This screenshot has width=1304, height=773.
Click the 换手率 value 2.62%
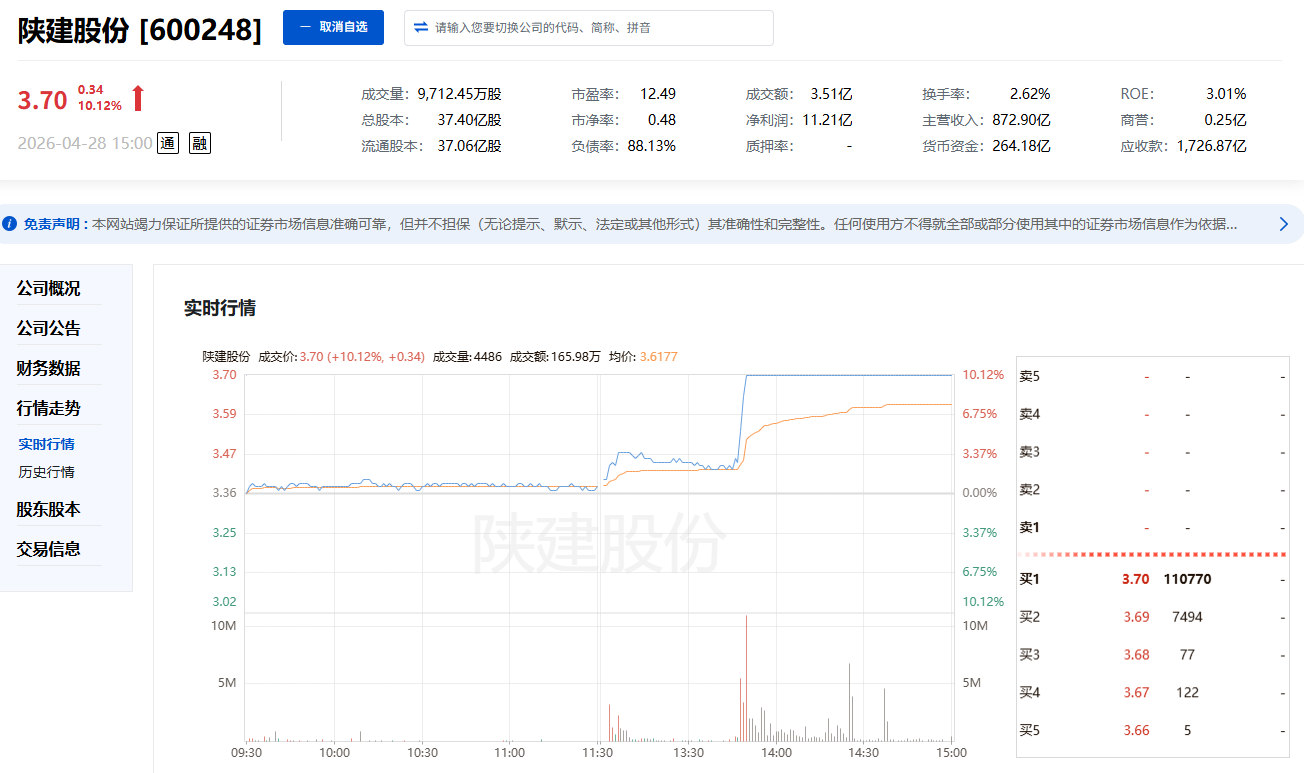point(1030,94)
